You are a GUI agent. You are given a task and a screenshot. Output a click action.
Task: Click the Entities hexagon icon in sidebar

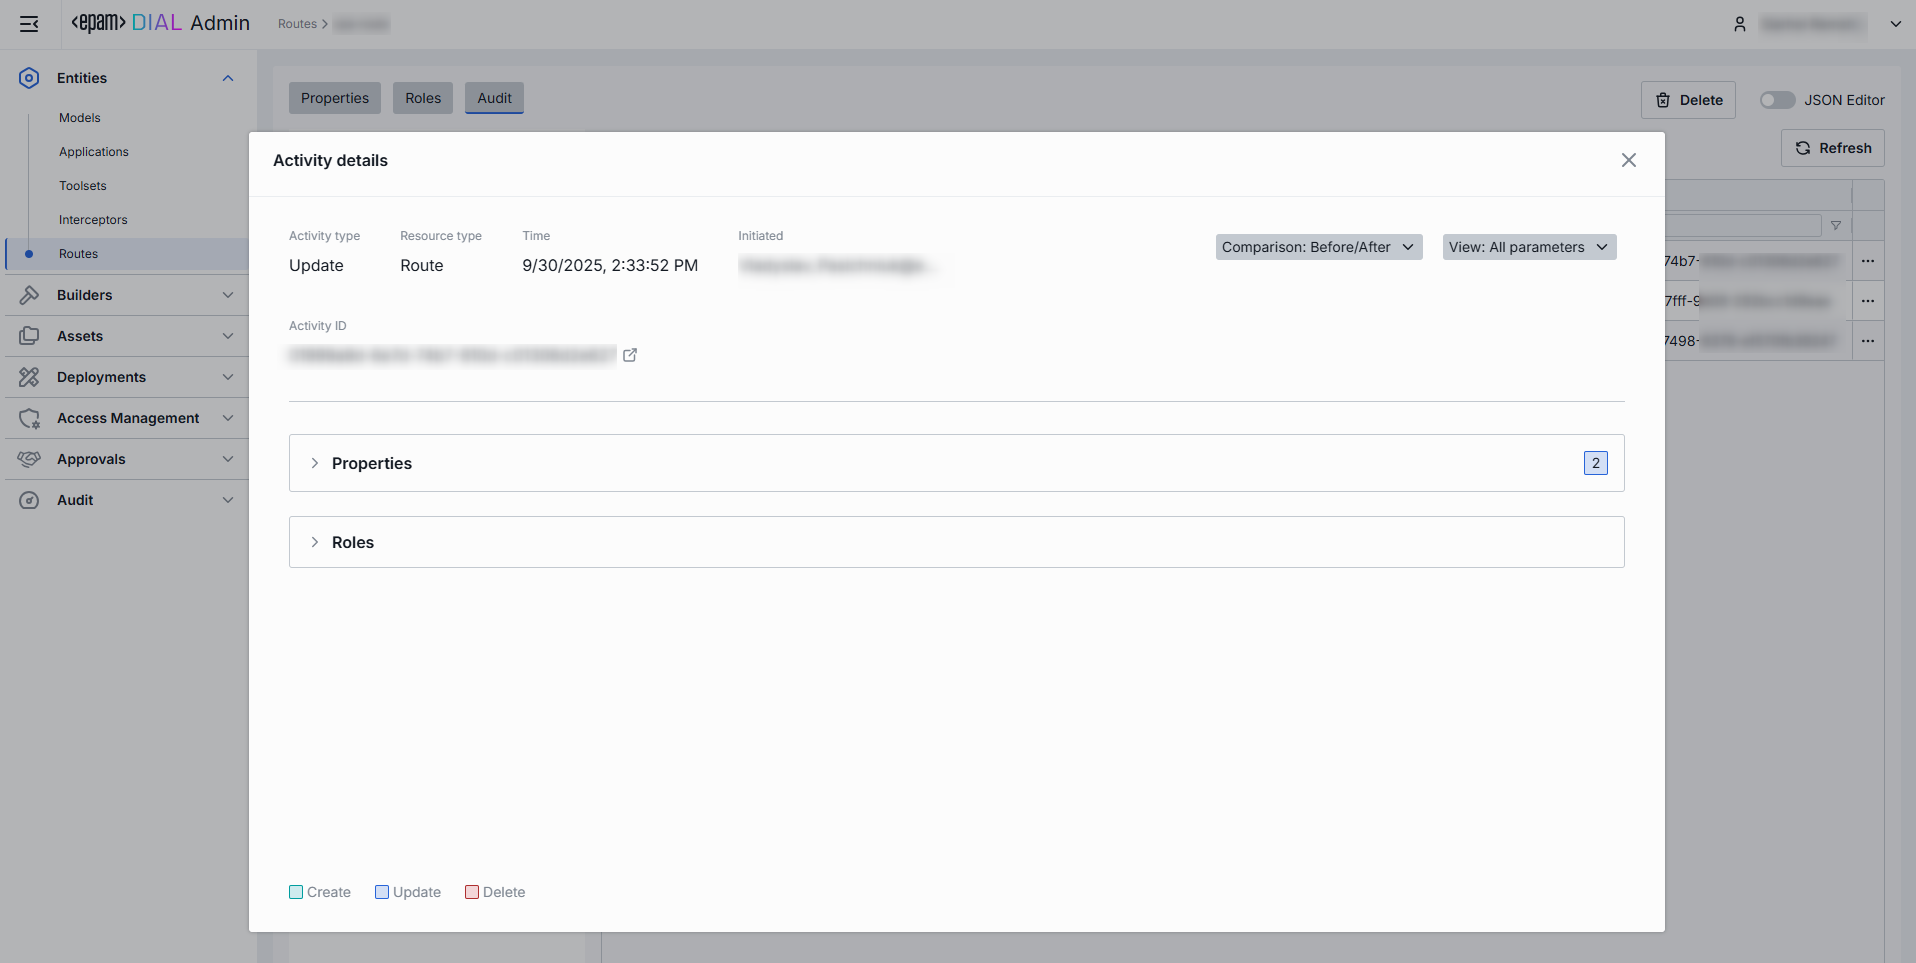29,78
